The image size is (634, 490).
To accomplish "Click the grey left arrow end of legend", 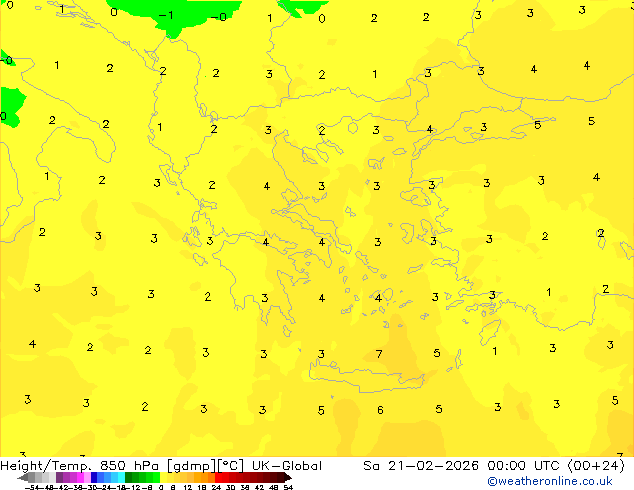I will coord(23,477).
